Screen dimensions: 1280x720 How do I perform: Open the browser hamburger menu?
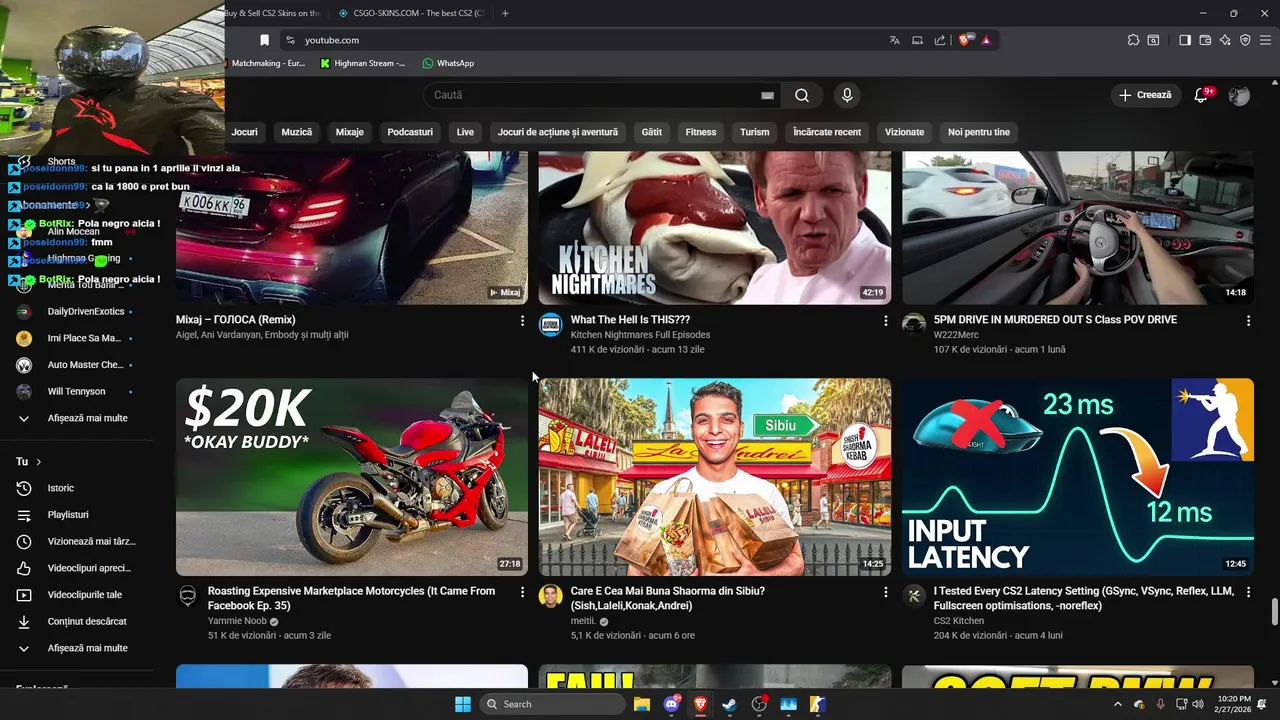point(1265,40)
